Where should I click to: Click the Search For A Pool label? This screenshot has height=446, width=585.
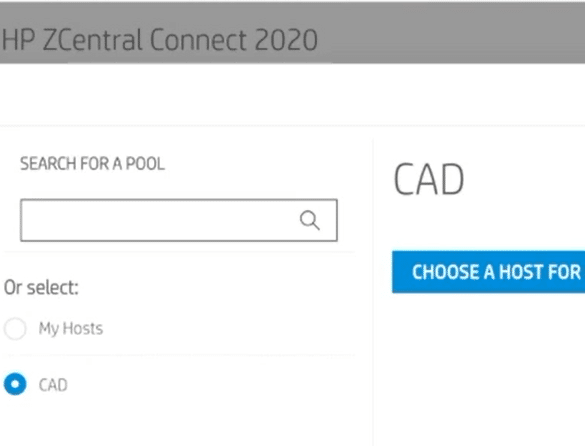coord(93,163)
